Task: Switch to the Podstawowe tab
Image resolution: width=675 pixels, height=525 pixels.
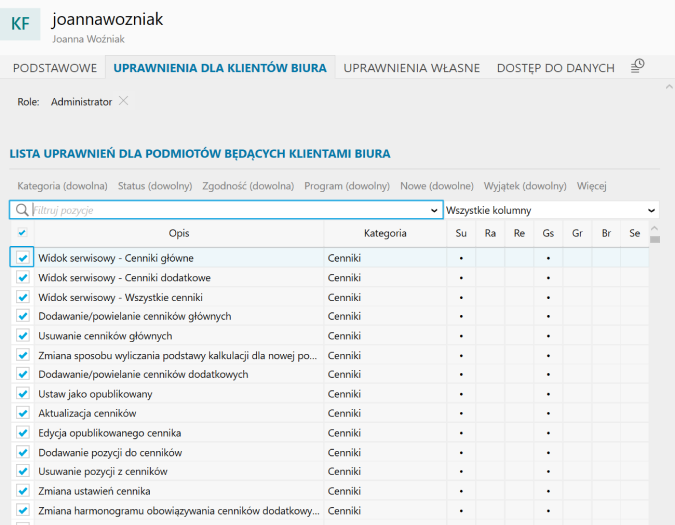Action: tap(55, 68)
